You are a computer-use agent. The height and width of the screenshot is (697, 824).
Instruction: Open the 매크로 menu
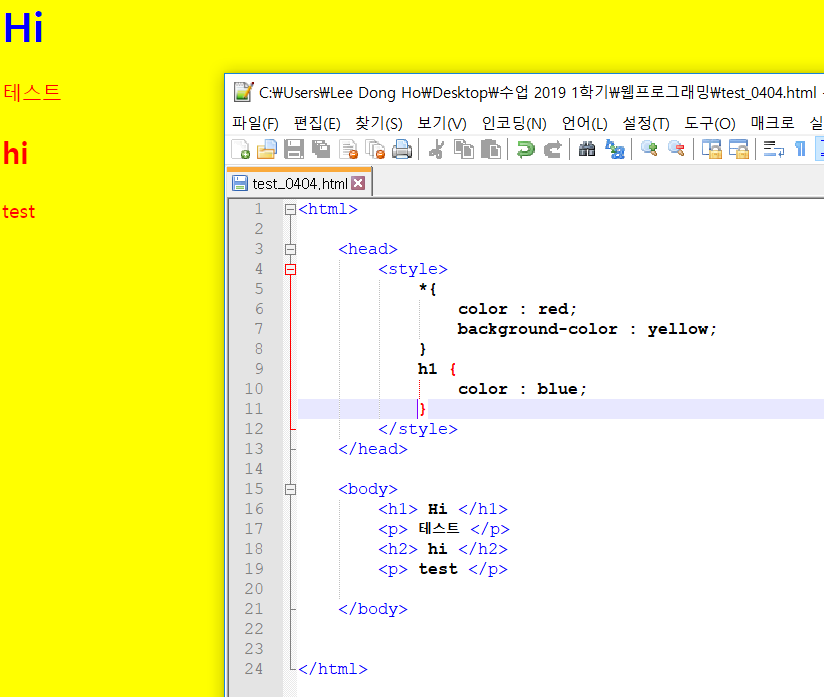pos(772,123)
